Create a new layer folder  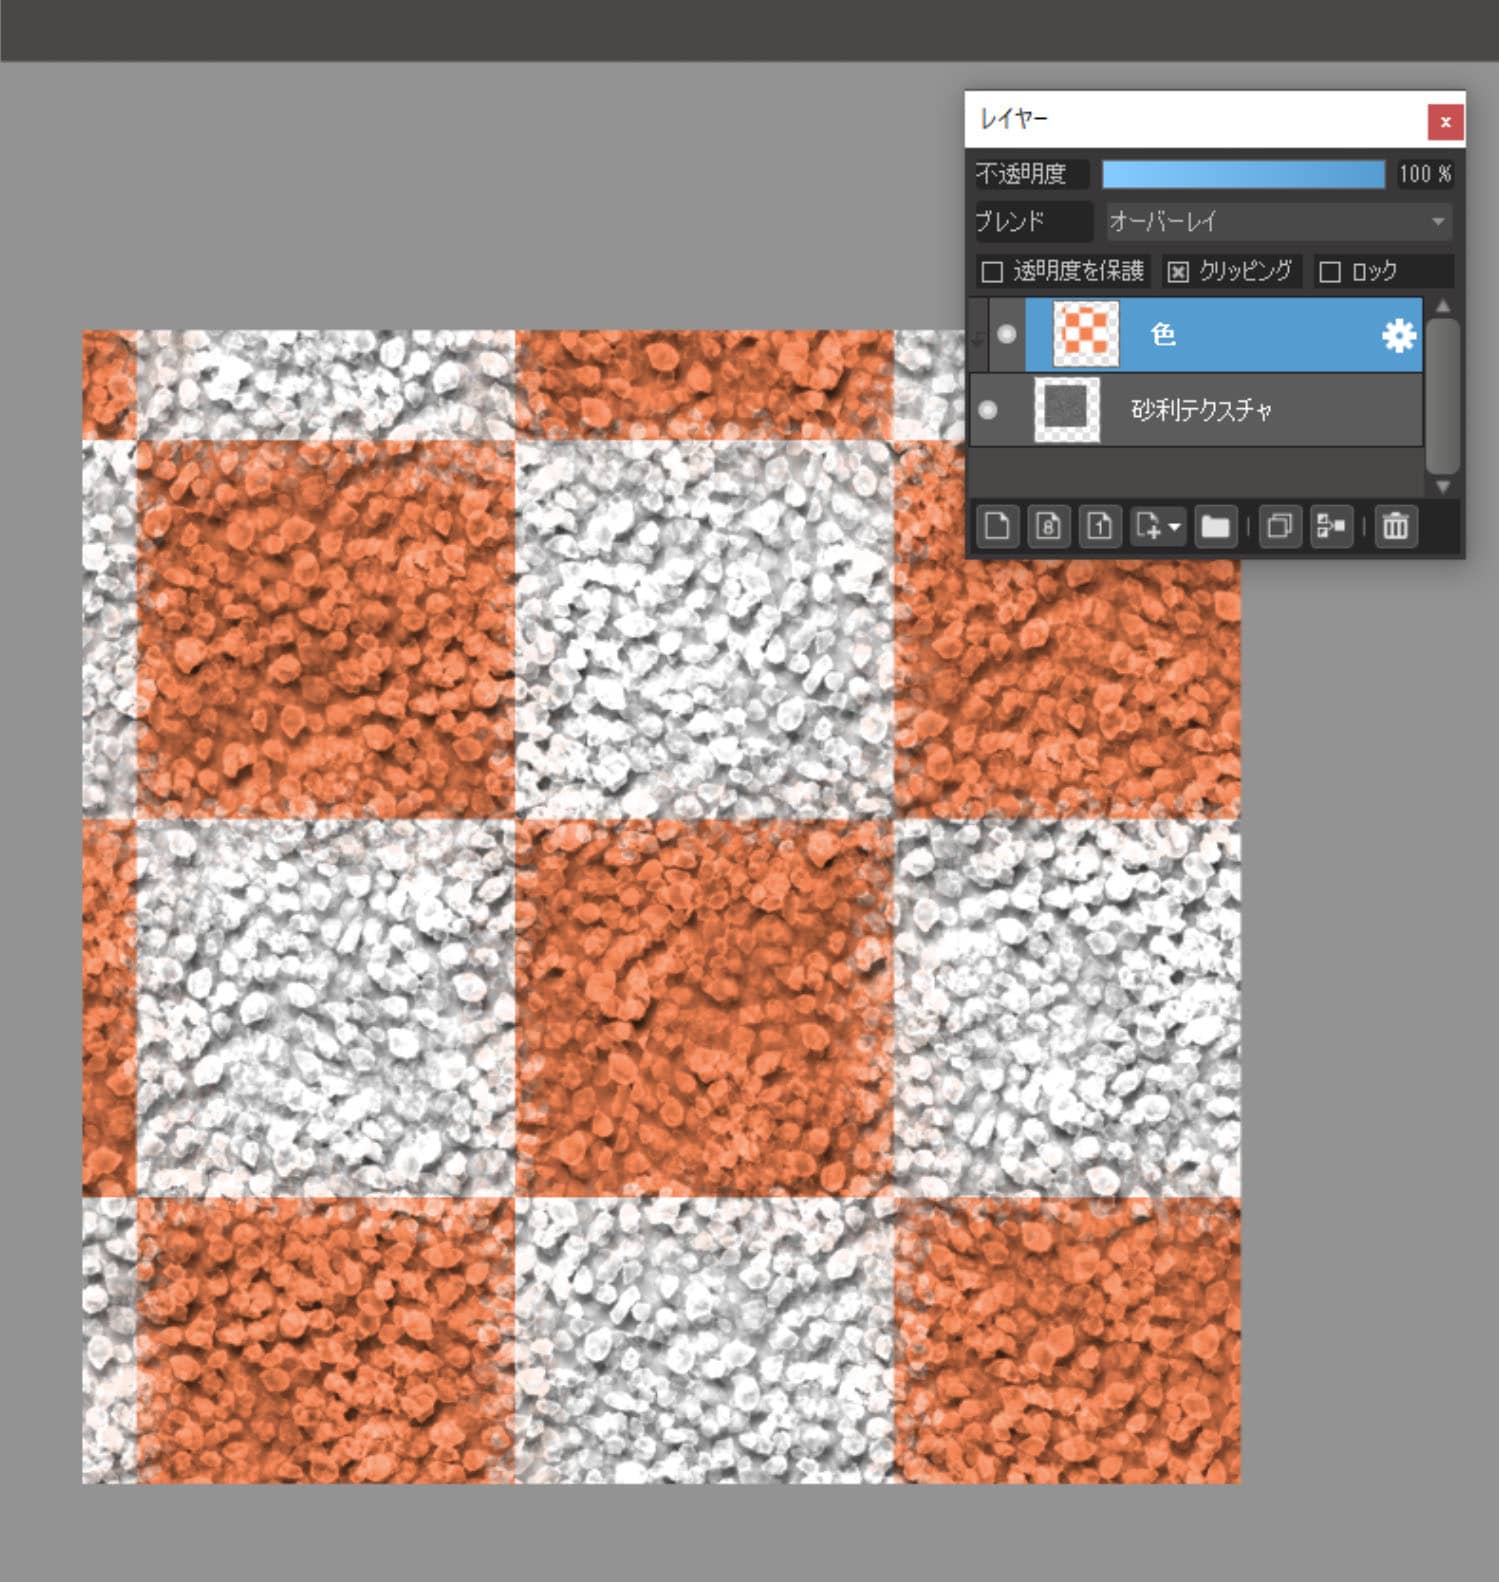point(1215,526)
